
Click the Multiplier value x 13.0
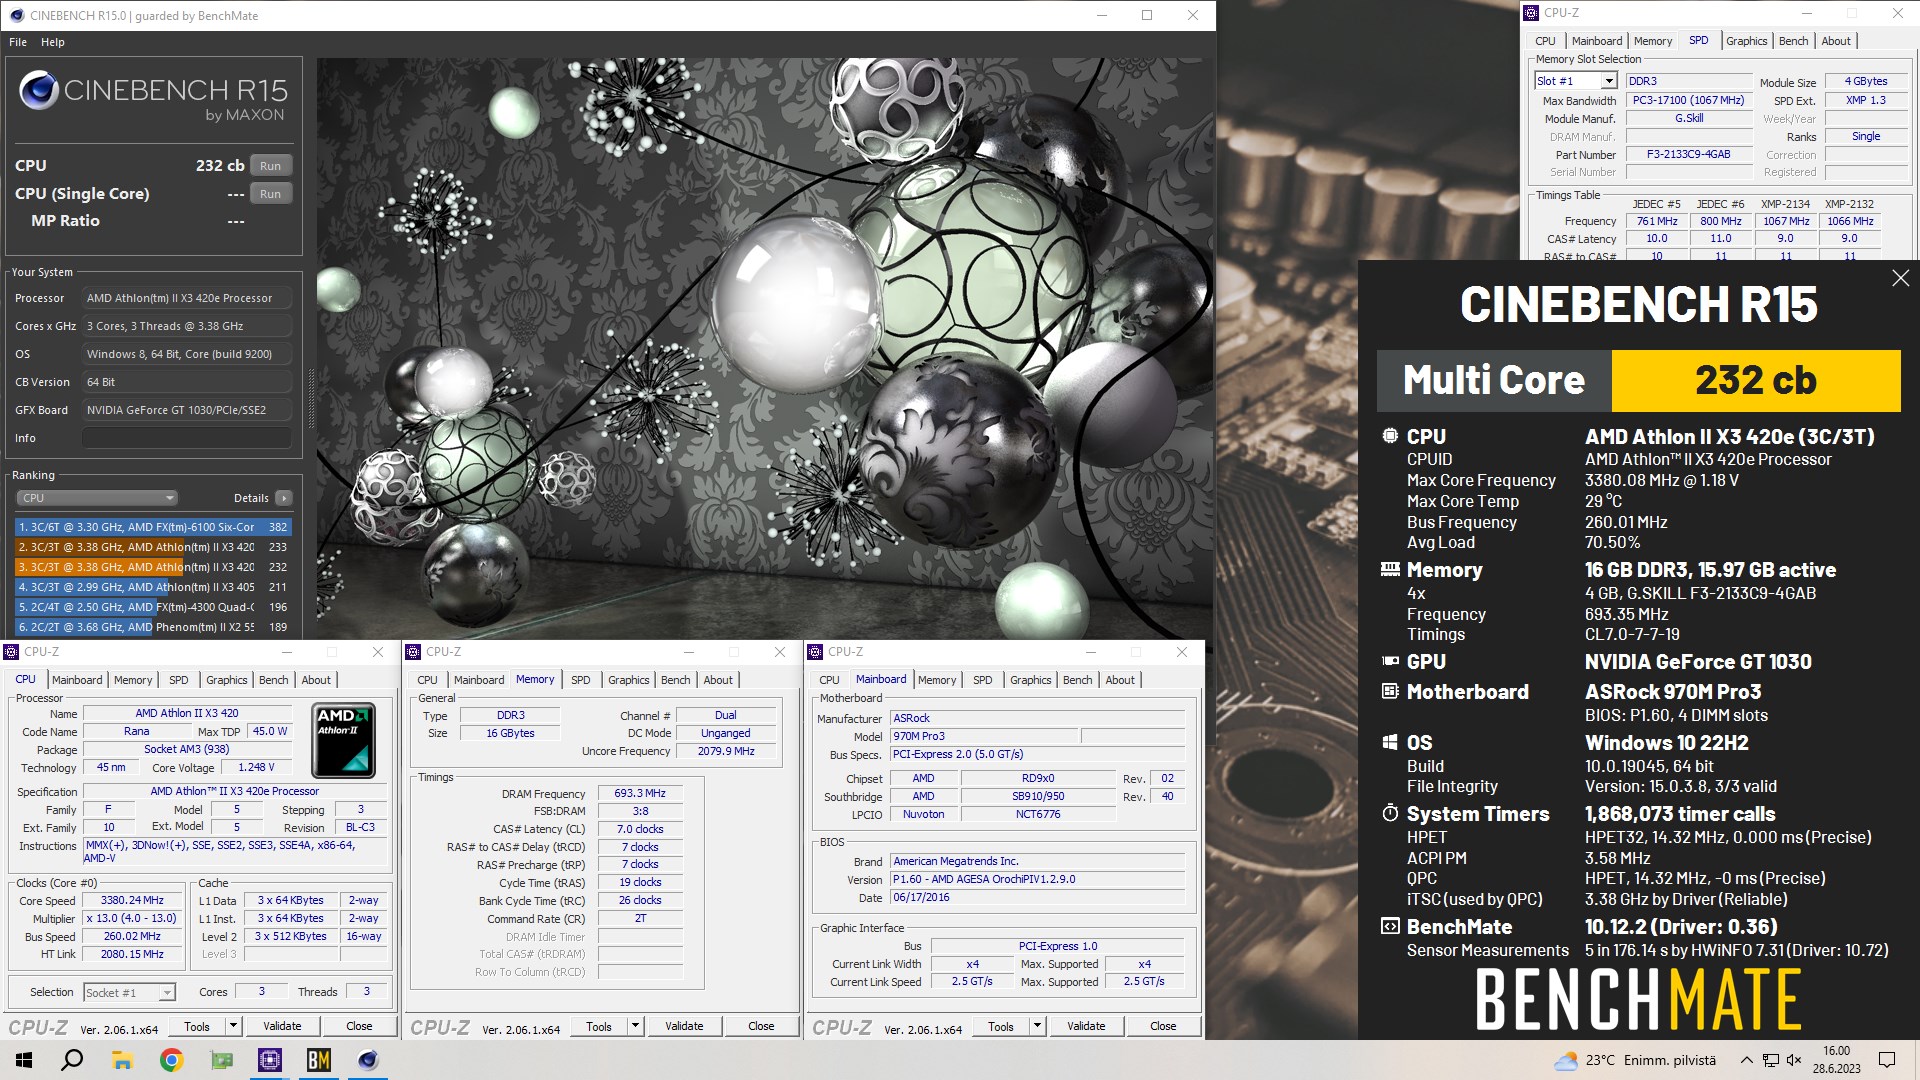(132, 918)
